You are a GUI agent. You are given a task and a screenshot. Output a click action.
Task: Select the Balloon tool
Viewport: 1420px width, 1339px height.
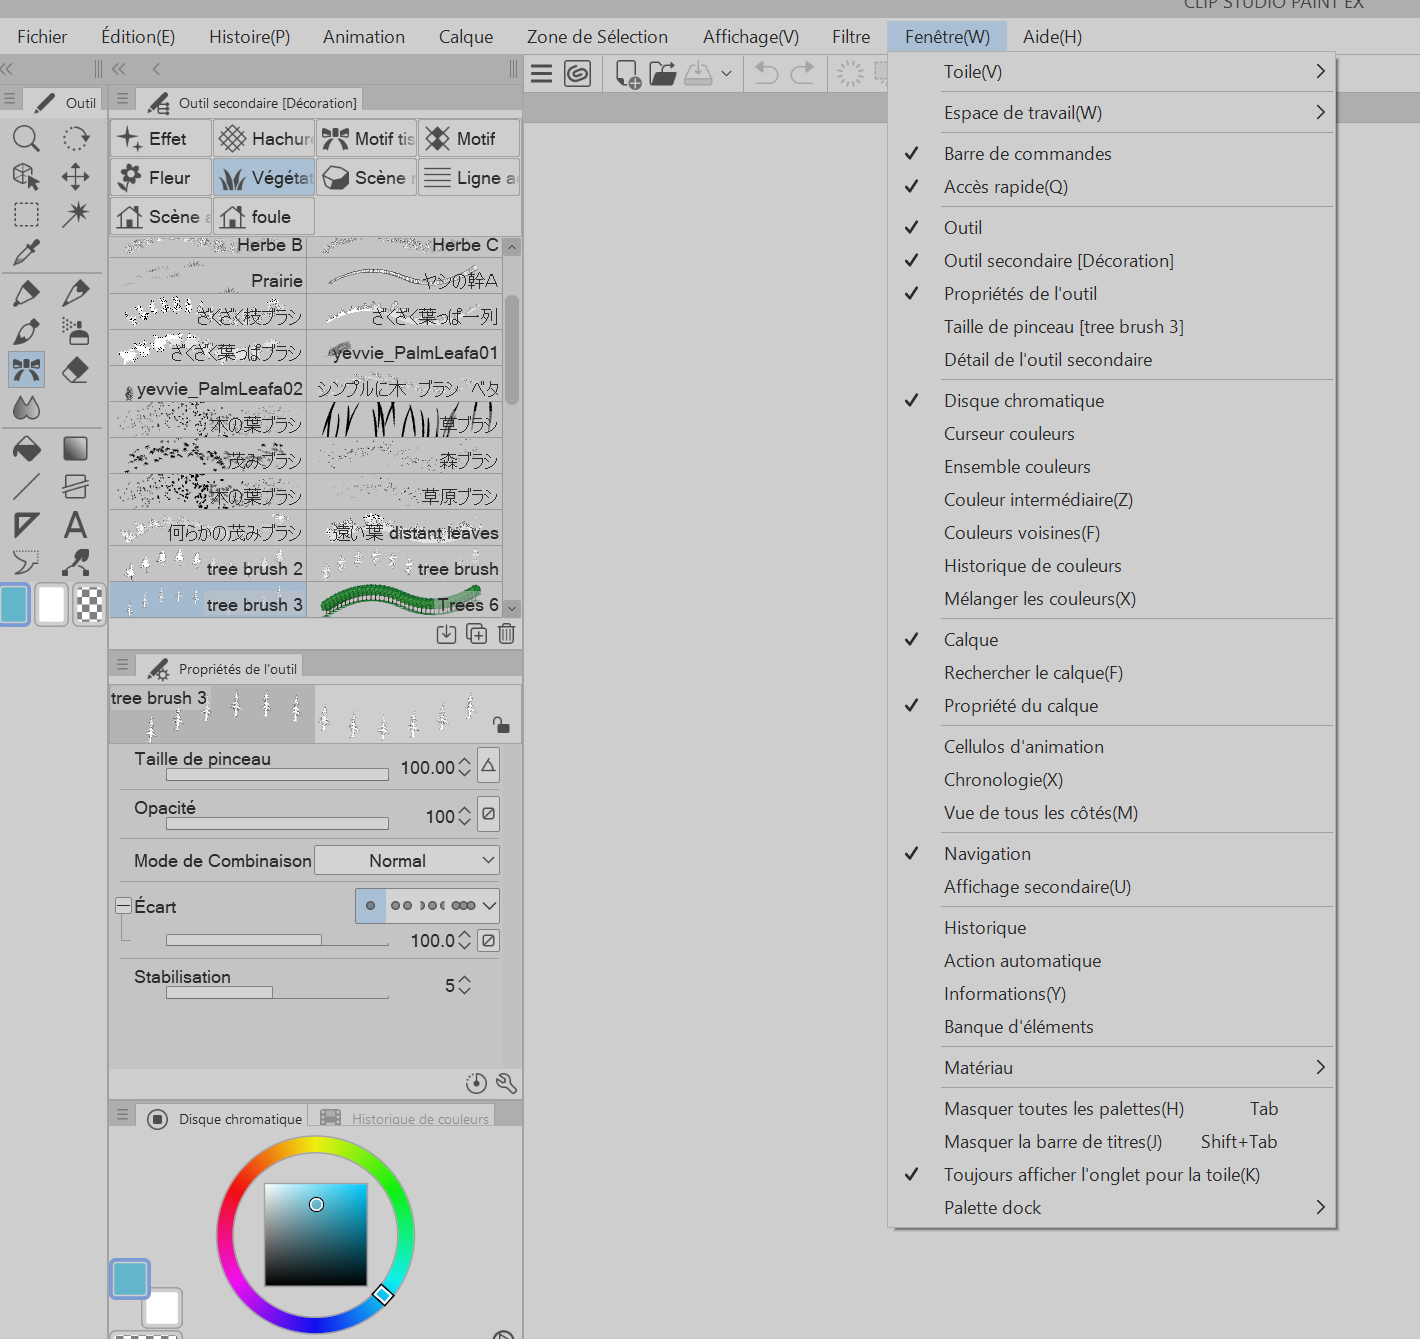(x=26, y=563)
